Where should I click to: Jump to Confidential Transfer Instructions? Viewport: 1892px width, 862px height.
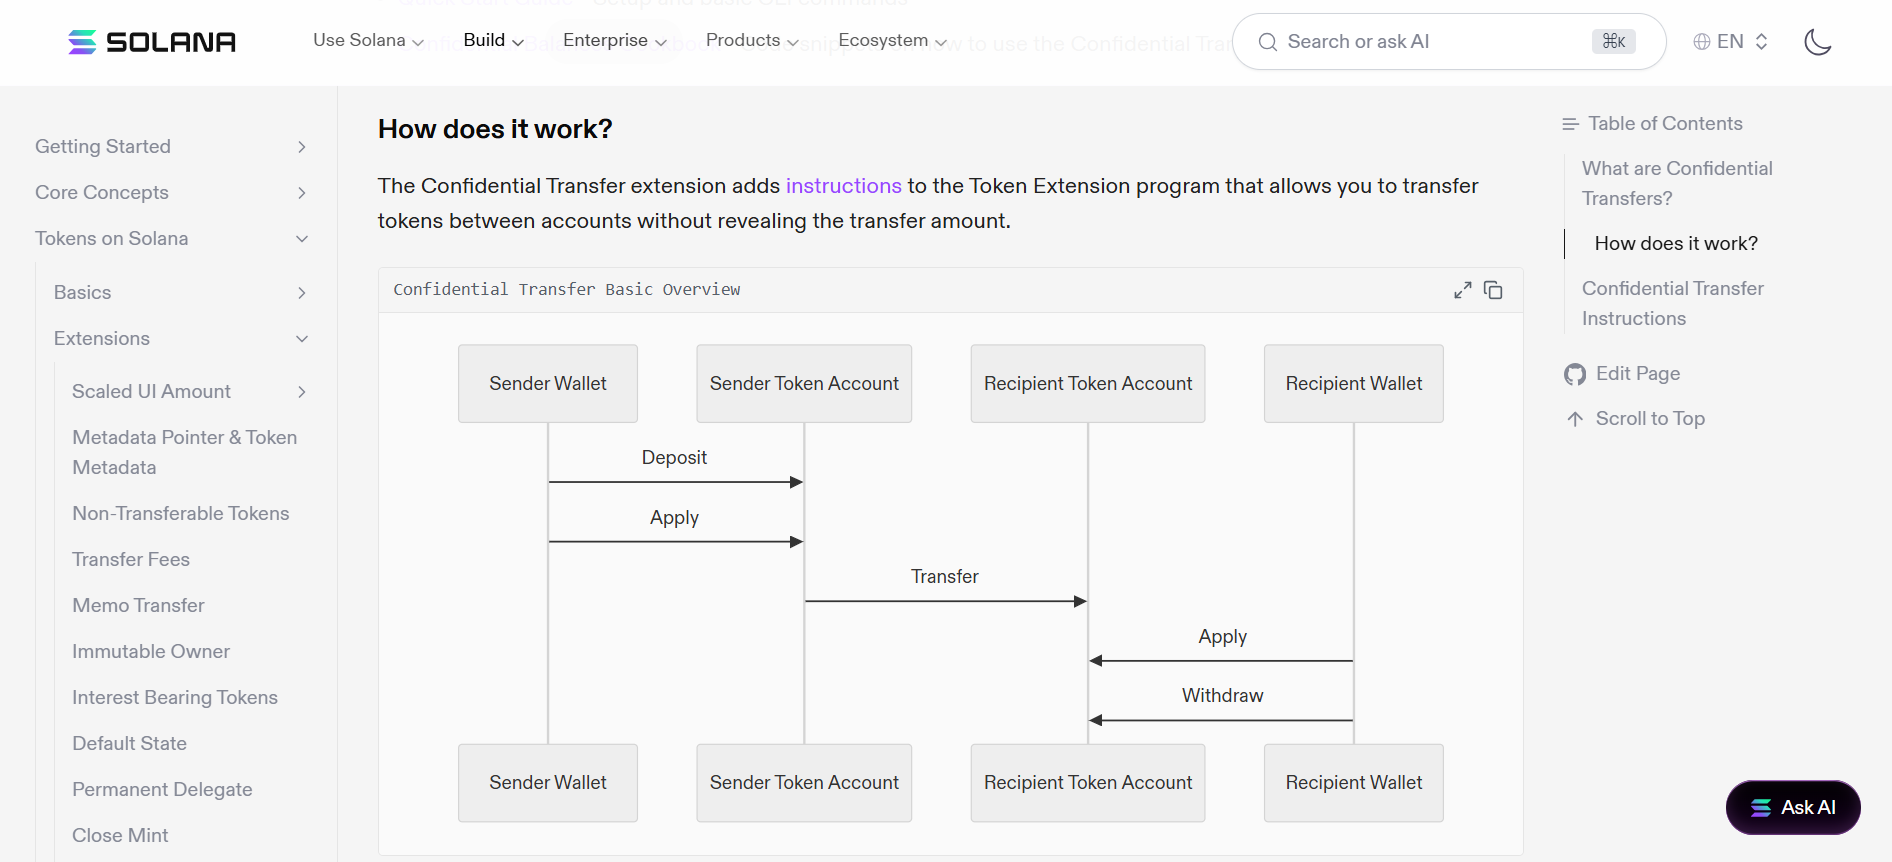click(x=1673, y=304)
